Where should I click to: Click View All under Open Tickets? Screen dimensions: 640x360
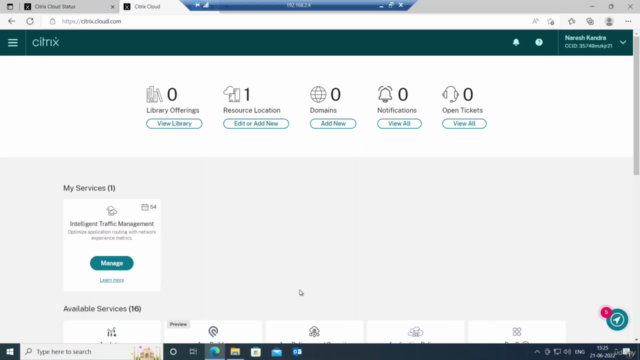[x=464, y=124]
